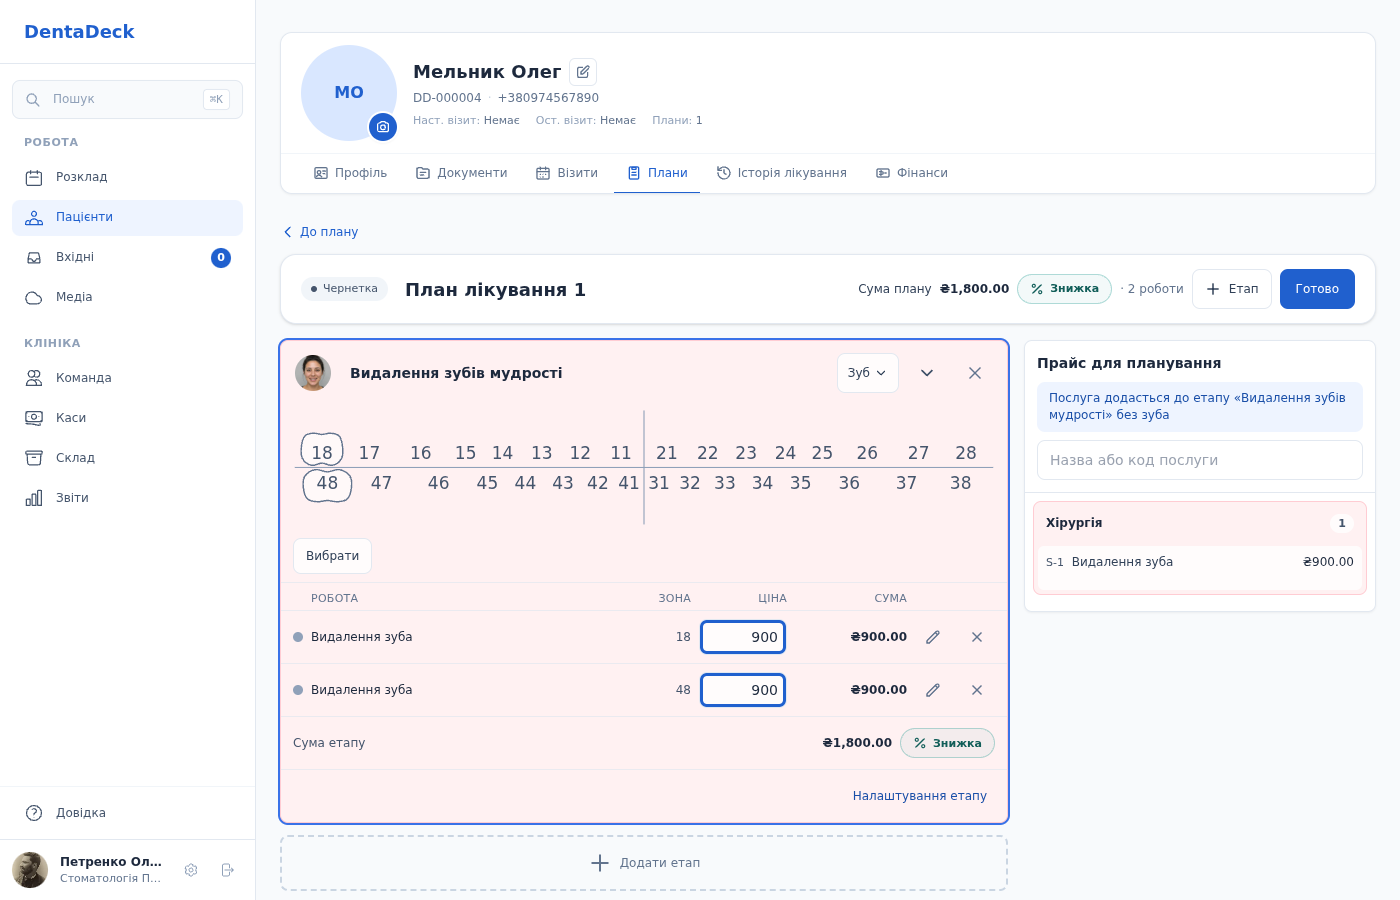The width and height of the screenshot is (1400, 900).
Task: Switch to Візити tab
Action: [x=567, y=173]
